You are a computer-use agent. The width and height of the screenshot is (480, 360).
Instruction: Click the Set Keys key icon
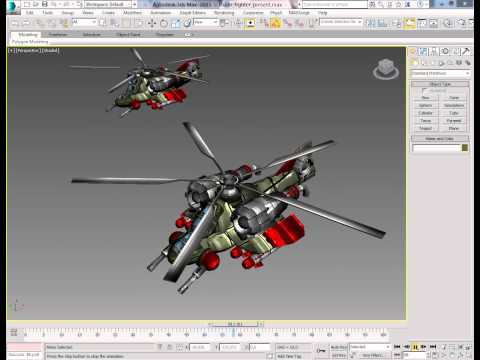(321, 351)
